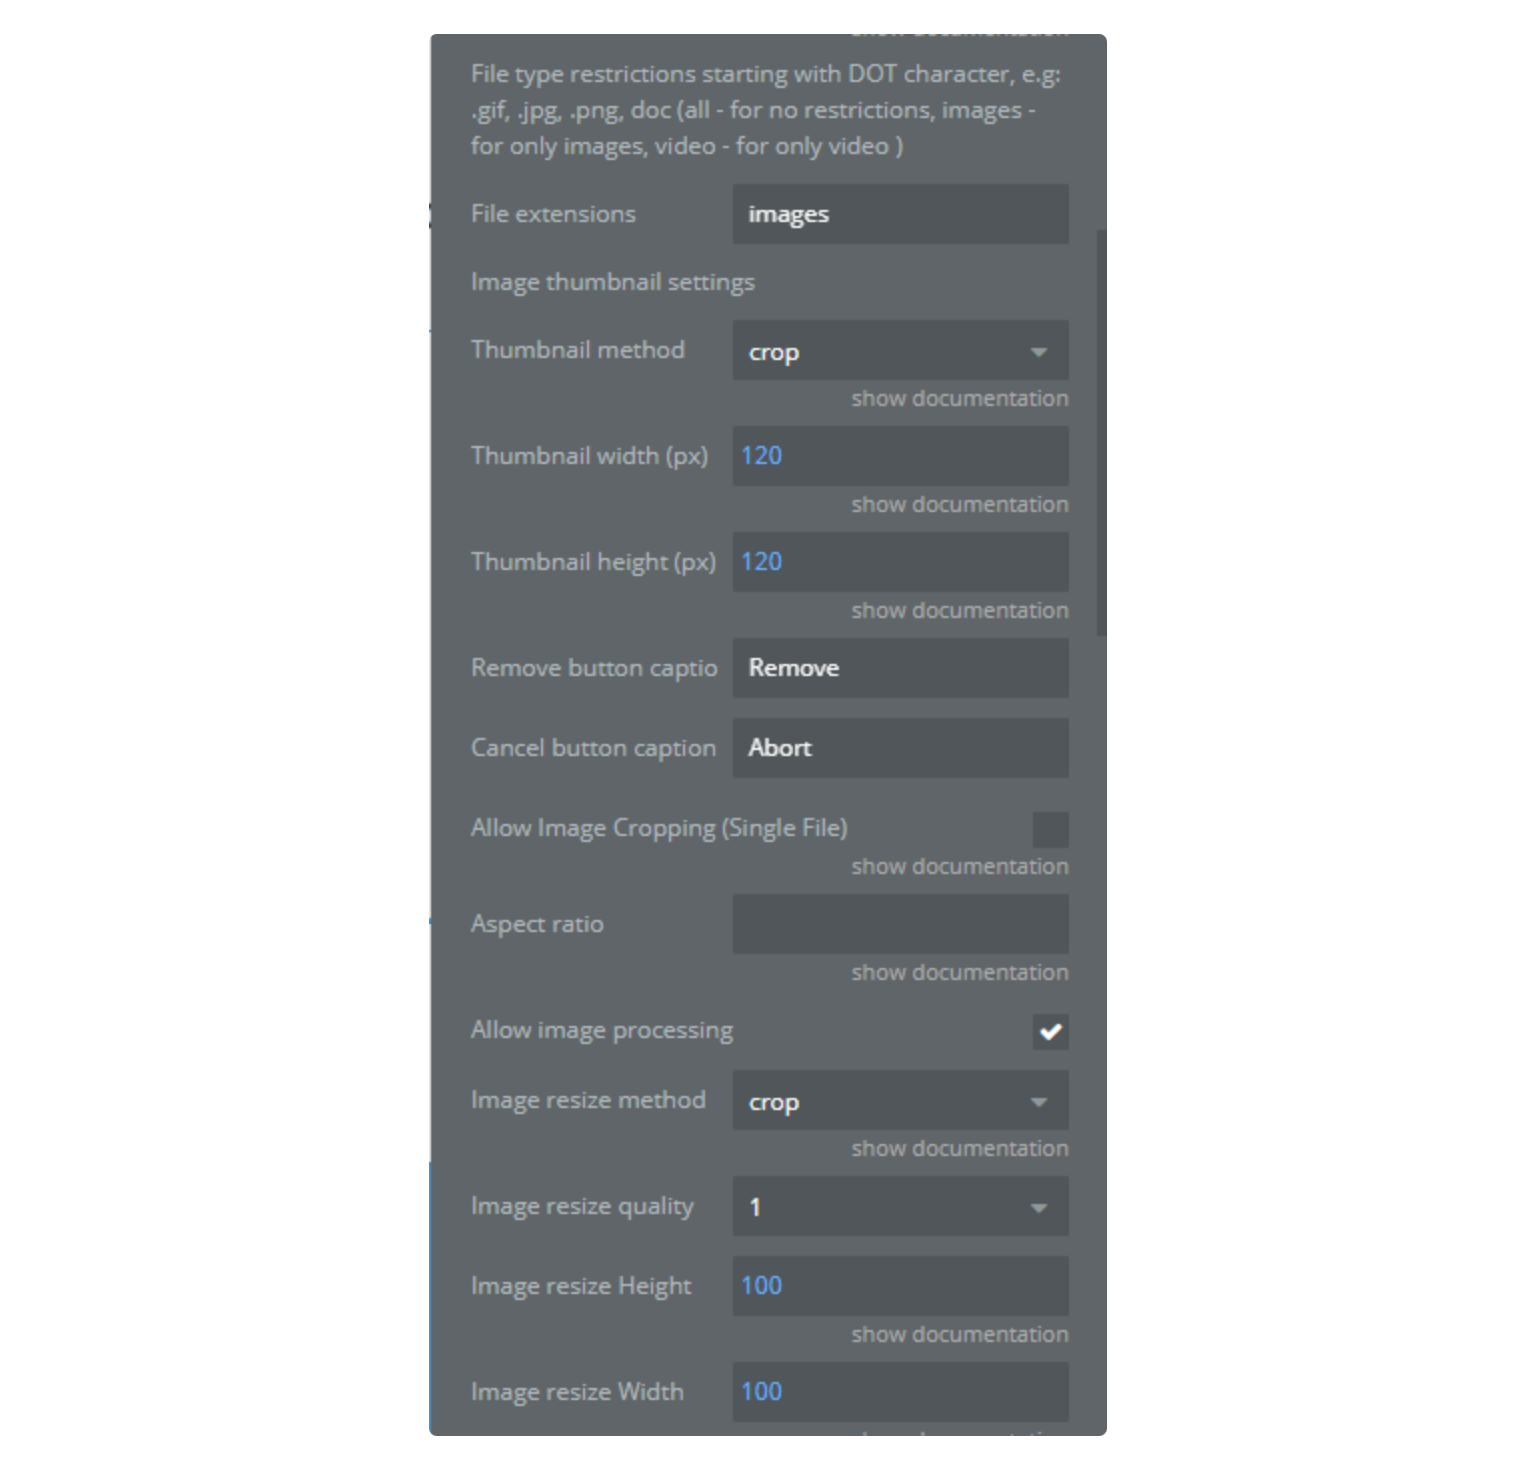The image size is (1530, 1462).
Task: Click the Thumbnail height value field
Action: point(900,562)
